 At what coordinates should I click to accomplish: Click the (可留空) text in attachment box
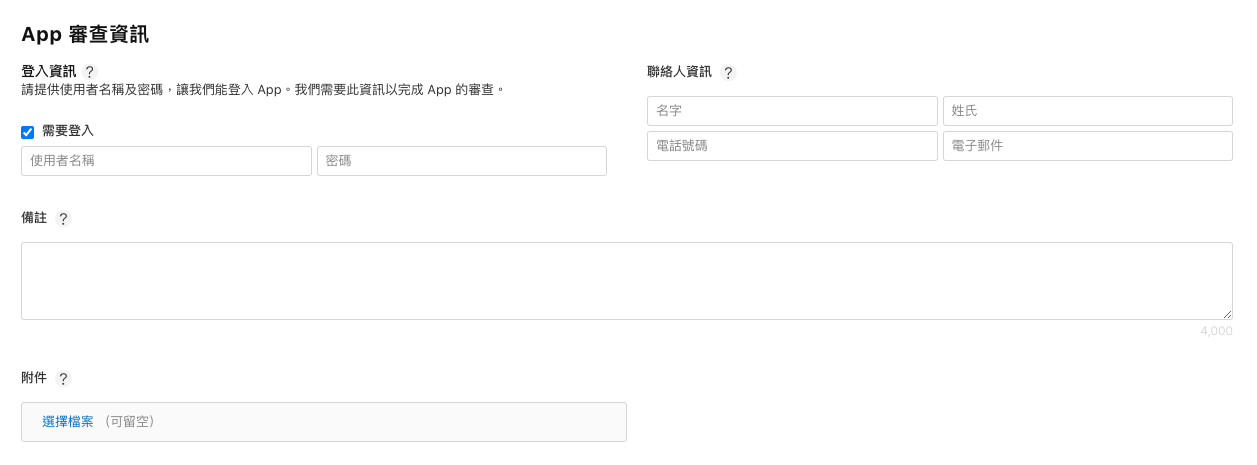[129, 422]
